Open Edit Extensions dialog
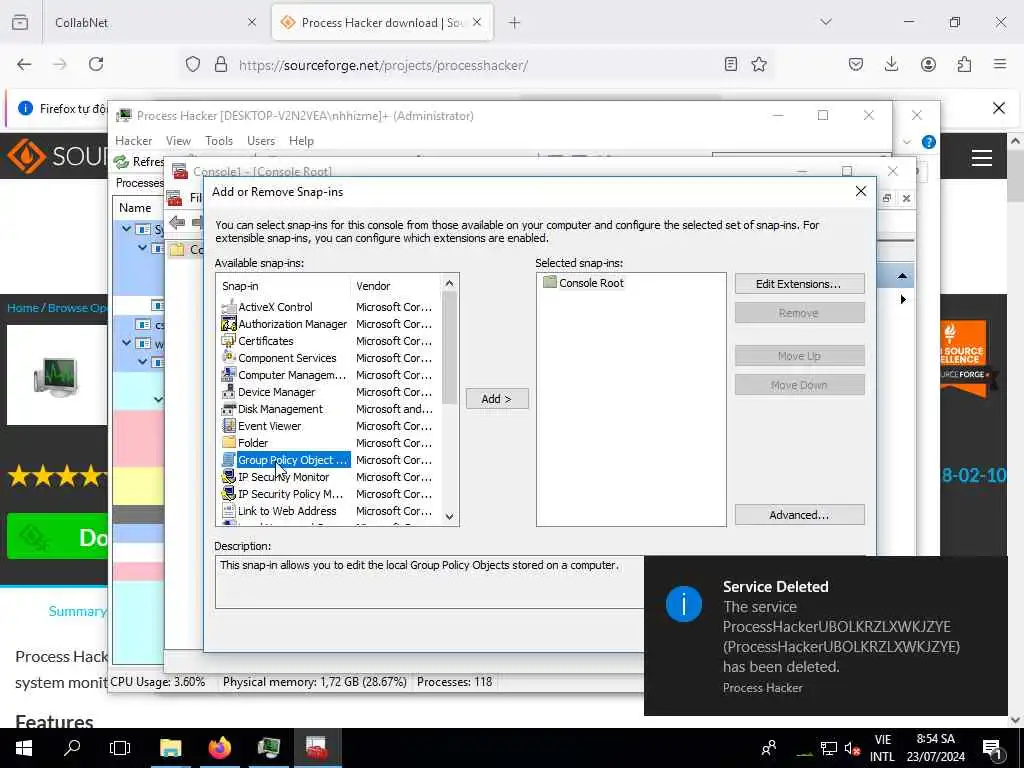Image resolution: width=1024 pixels, height=768 pixels. coord(799,284)
